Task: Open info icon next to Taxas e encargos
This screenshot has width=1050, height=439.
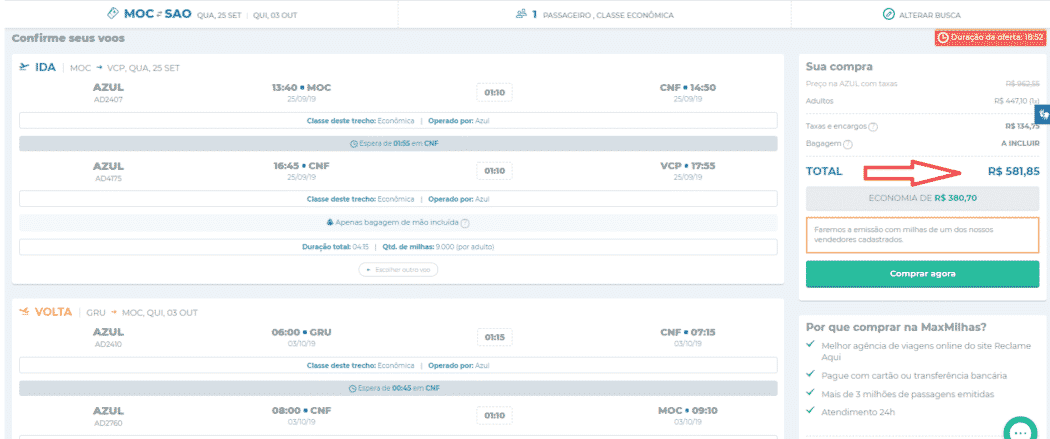Action: tap(873, 126)
